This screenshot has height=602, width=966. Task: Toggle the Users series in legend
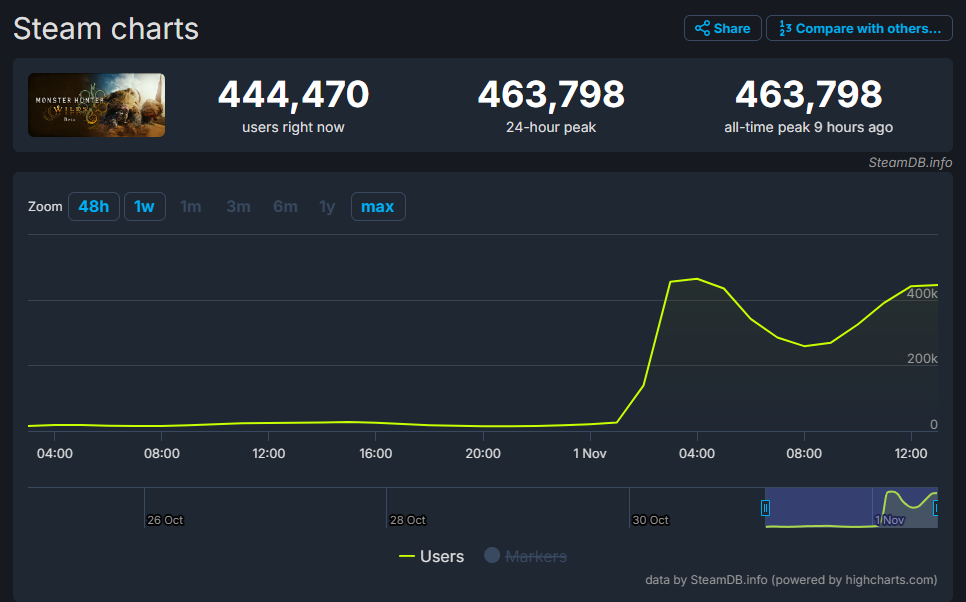pos(431,556)
